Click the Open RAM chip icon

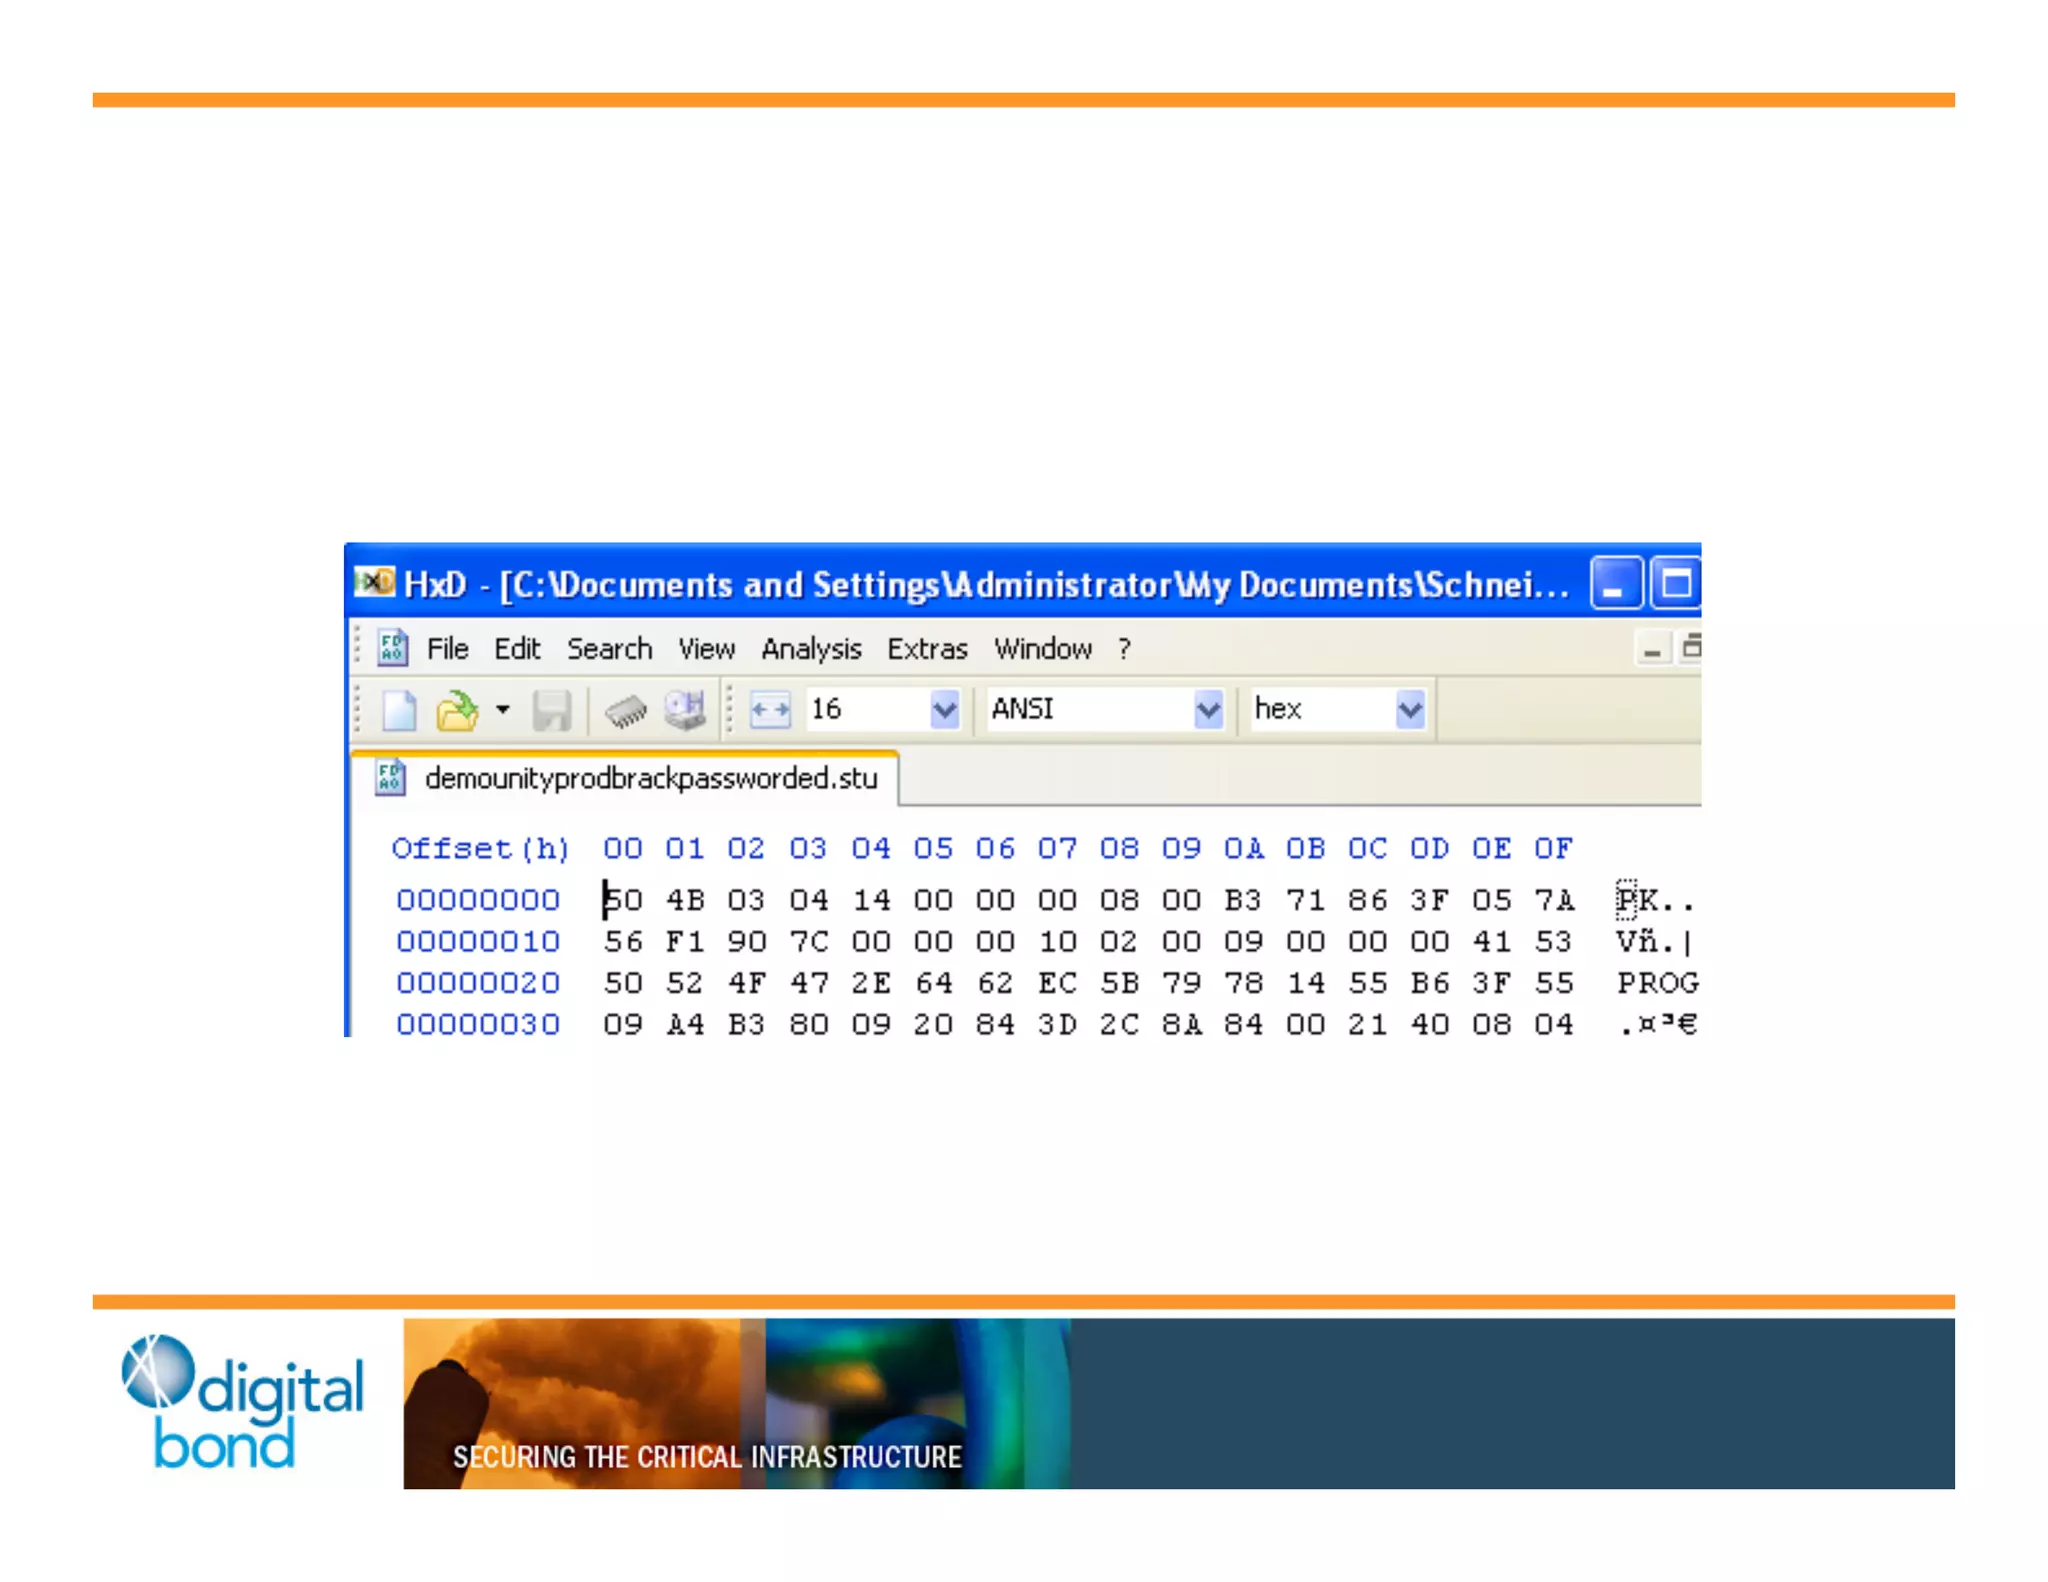626,711
